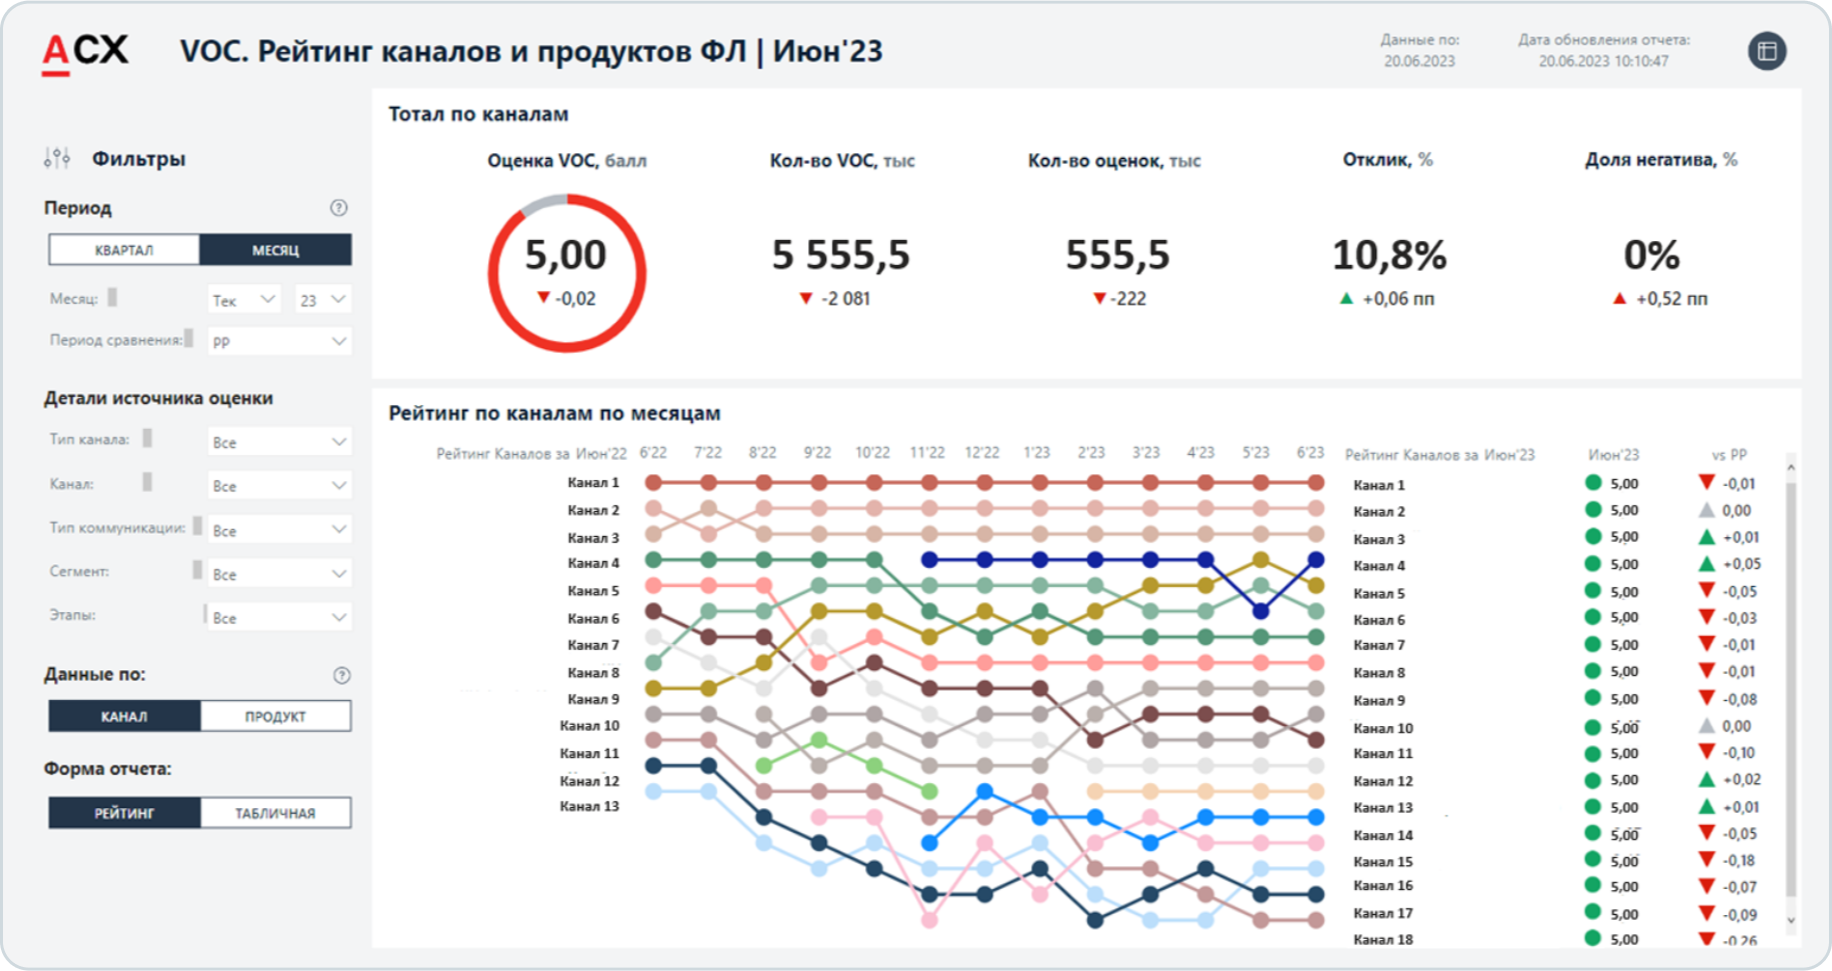
Task: Click the 1'23 month column header
Action: [1037, 453]
